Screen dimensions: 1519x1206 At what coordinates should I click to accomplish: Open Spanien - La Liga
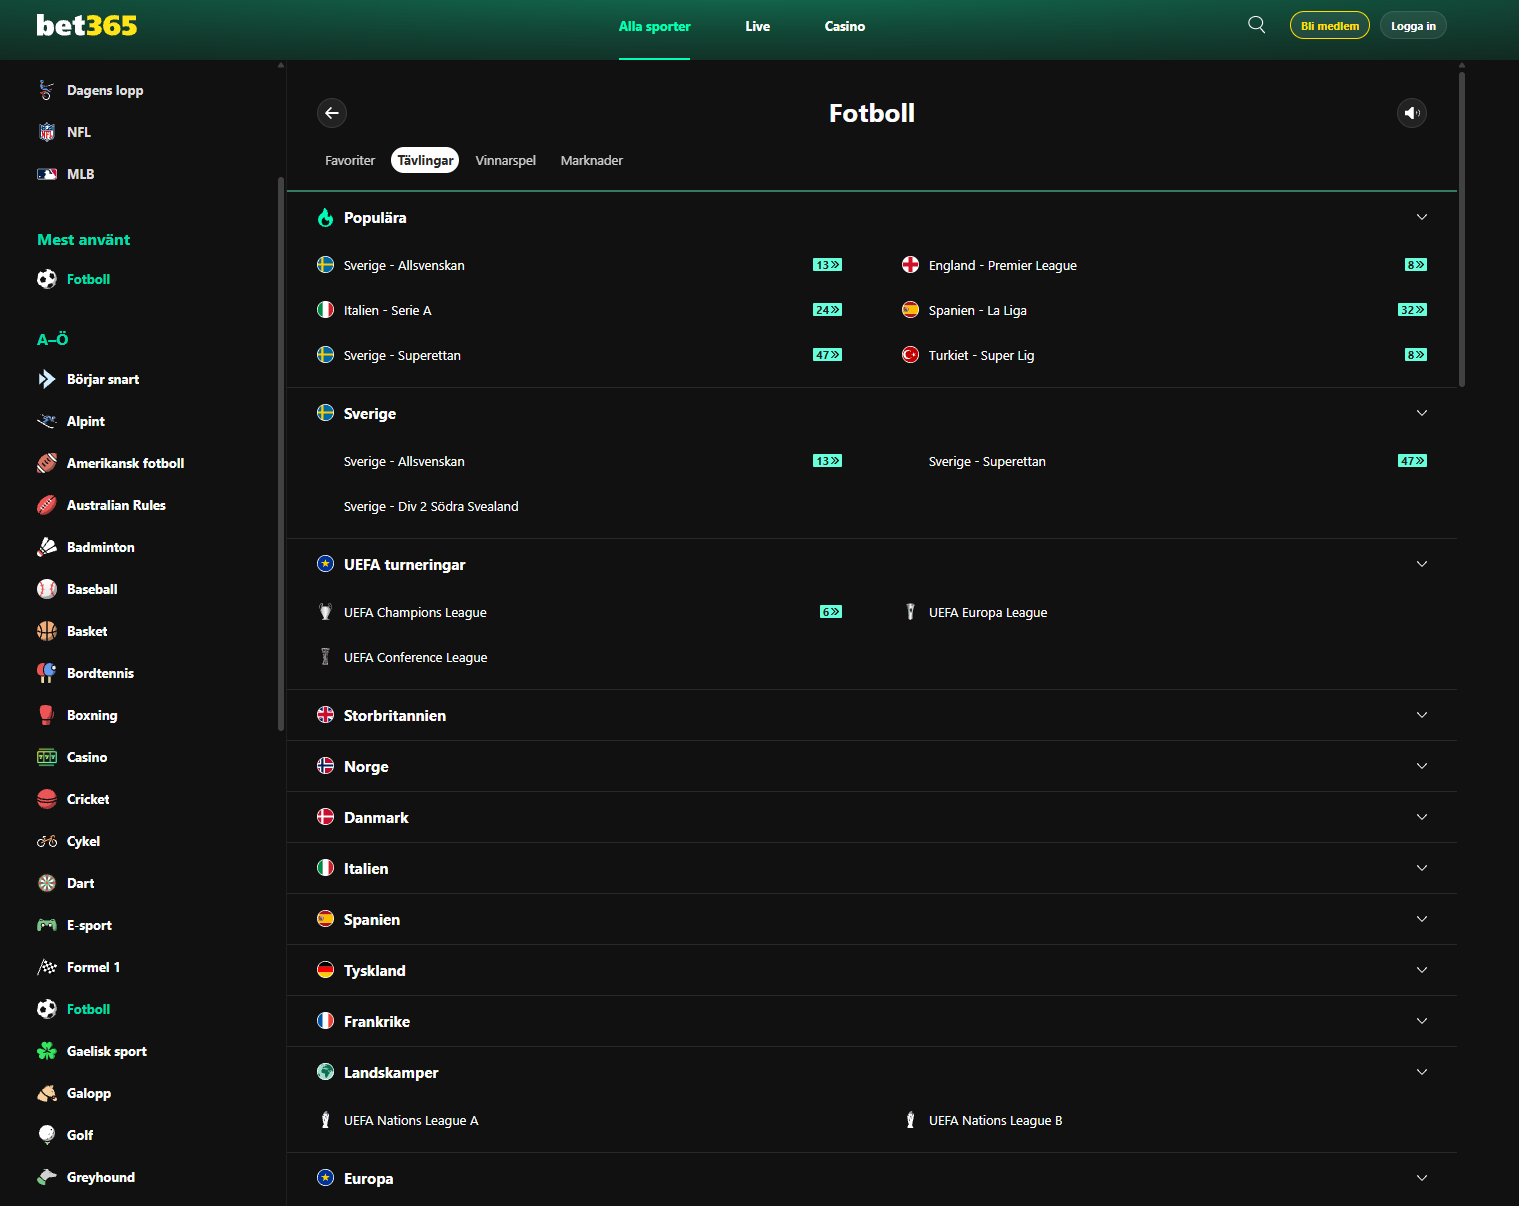click(x=977, y=310)
